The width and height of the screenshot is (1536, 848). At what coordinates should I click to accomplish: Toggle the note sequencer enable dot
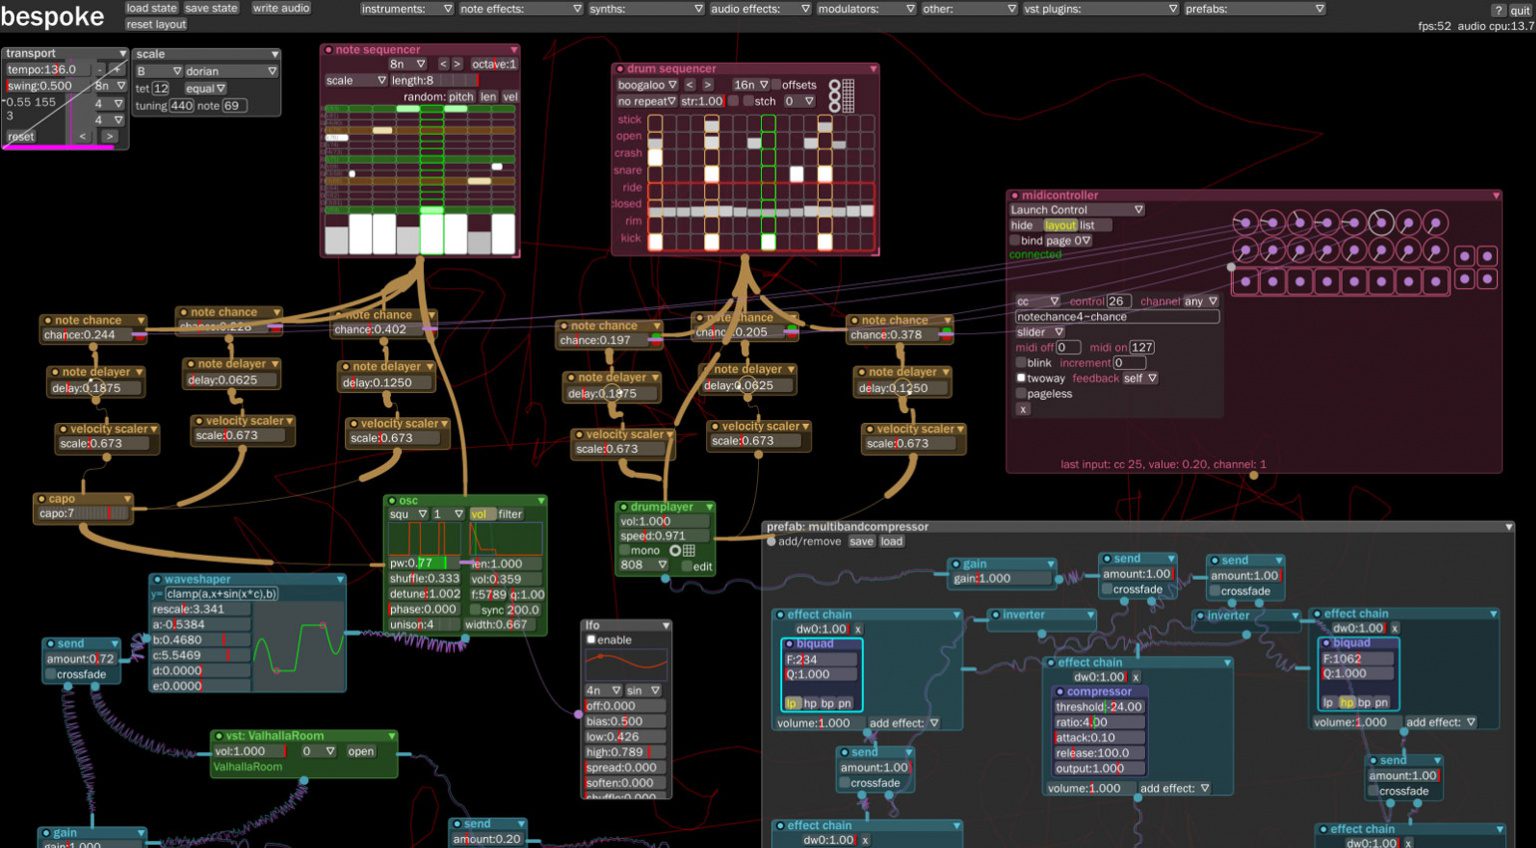pos(328,50)
